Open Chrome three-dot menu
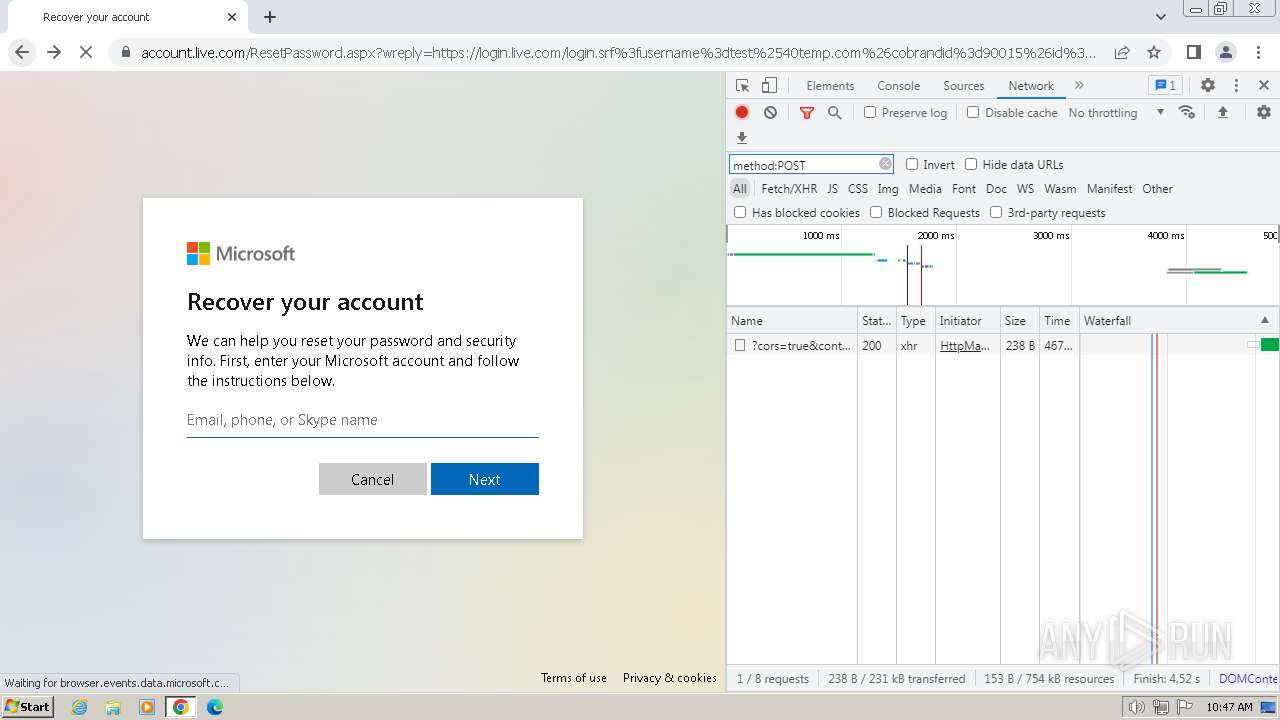The width and height of the screenshot is (1280, 720). tap(1257, 52)
